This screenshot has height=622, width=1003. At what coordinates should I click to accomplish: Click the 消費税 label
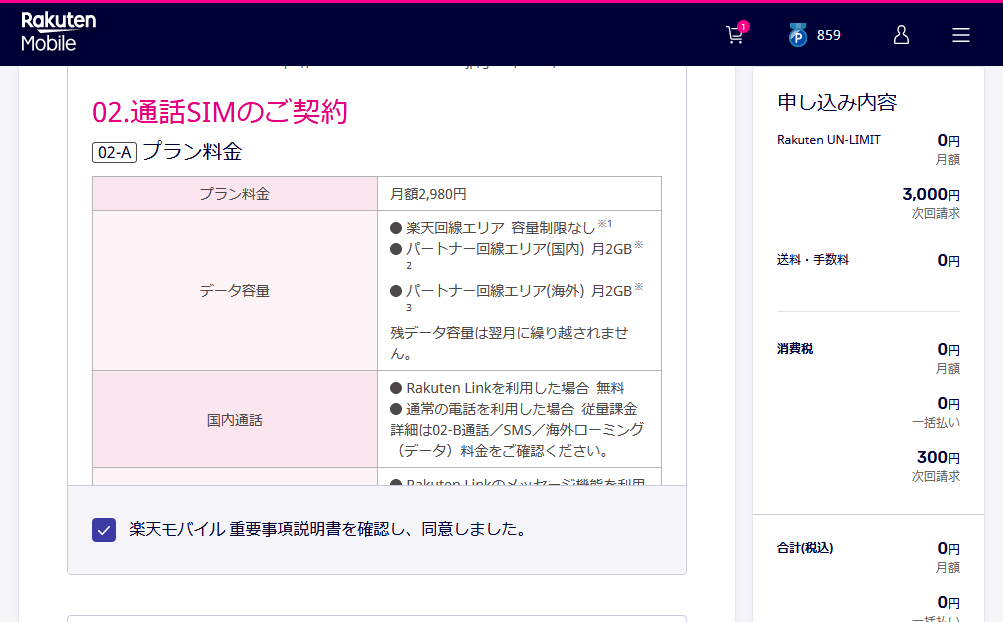pos(795,348)
